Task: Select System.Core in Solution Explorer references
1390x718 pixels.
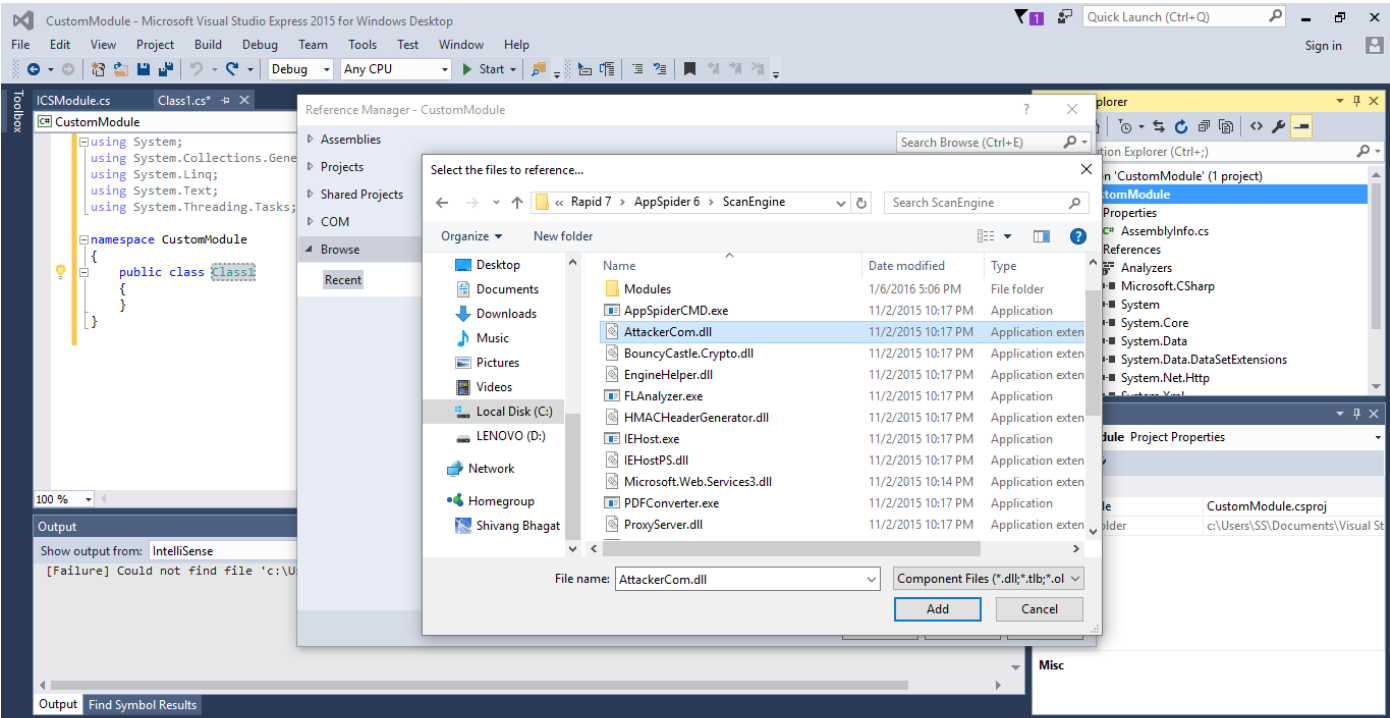Action: tap(1154, 323)
